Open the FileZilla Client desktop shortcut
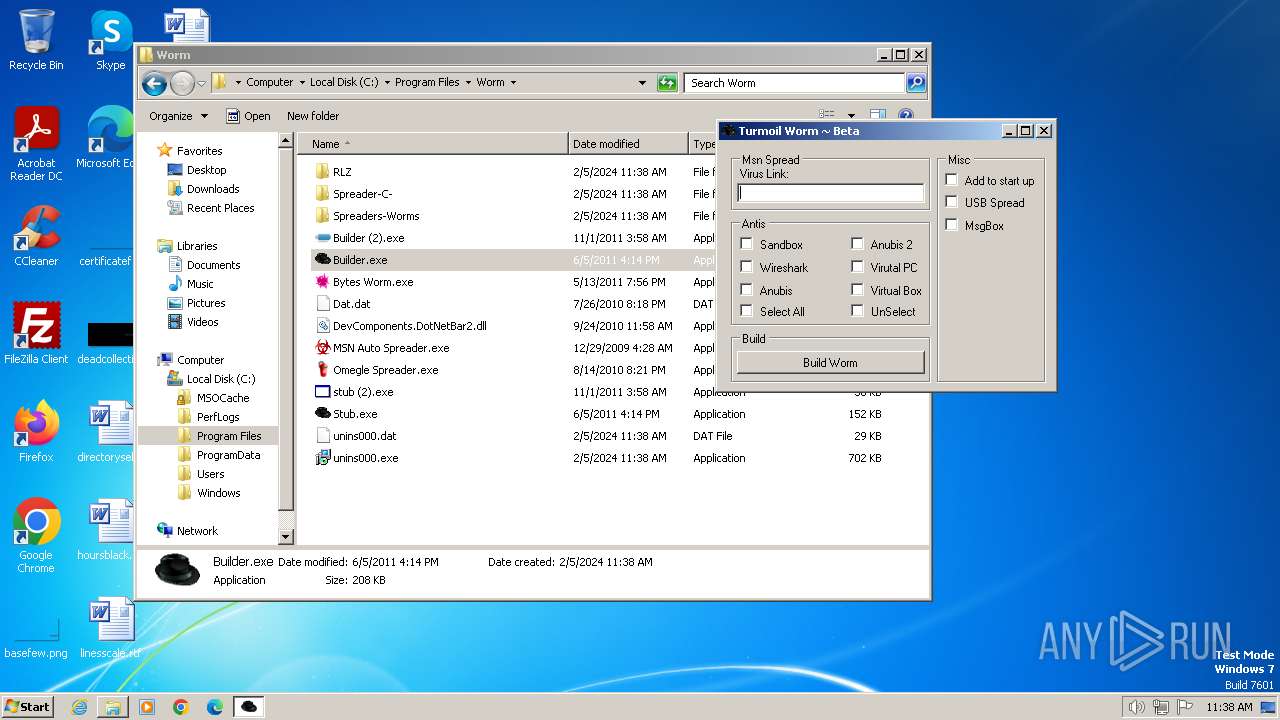1280x720 pixels. point(36,333)
